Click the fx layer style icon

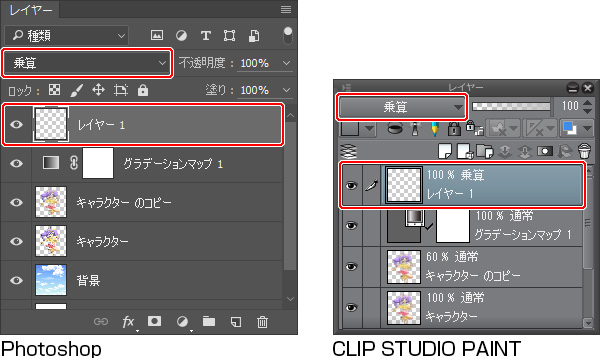(128, 322)
